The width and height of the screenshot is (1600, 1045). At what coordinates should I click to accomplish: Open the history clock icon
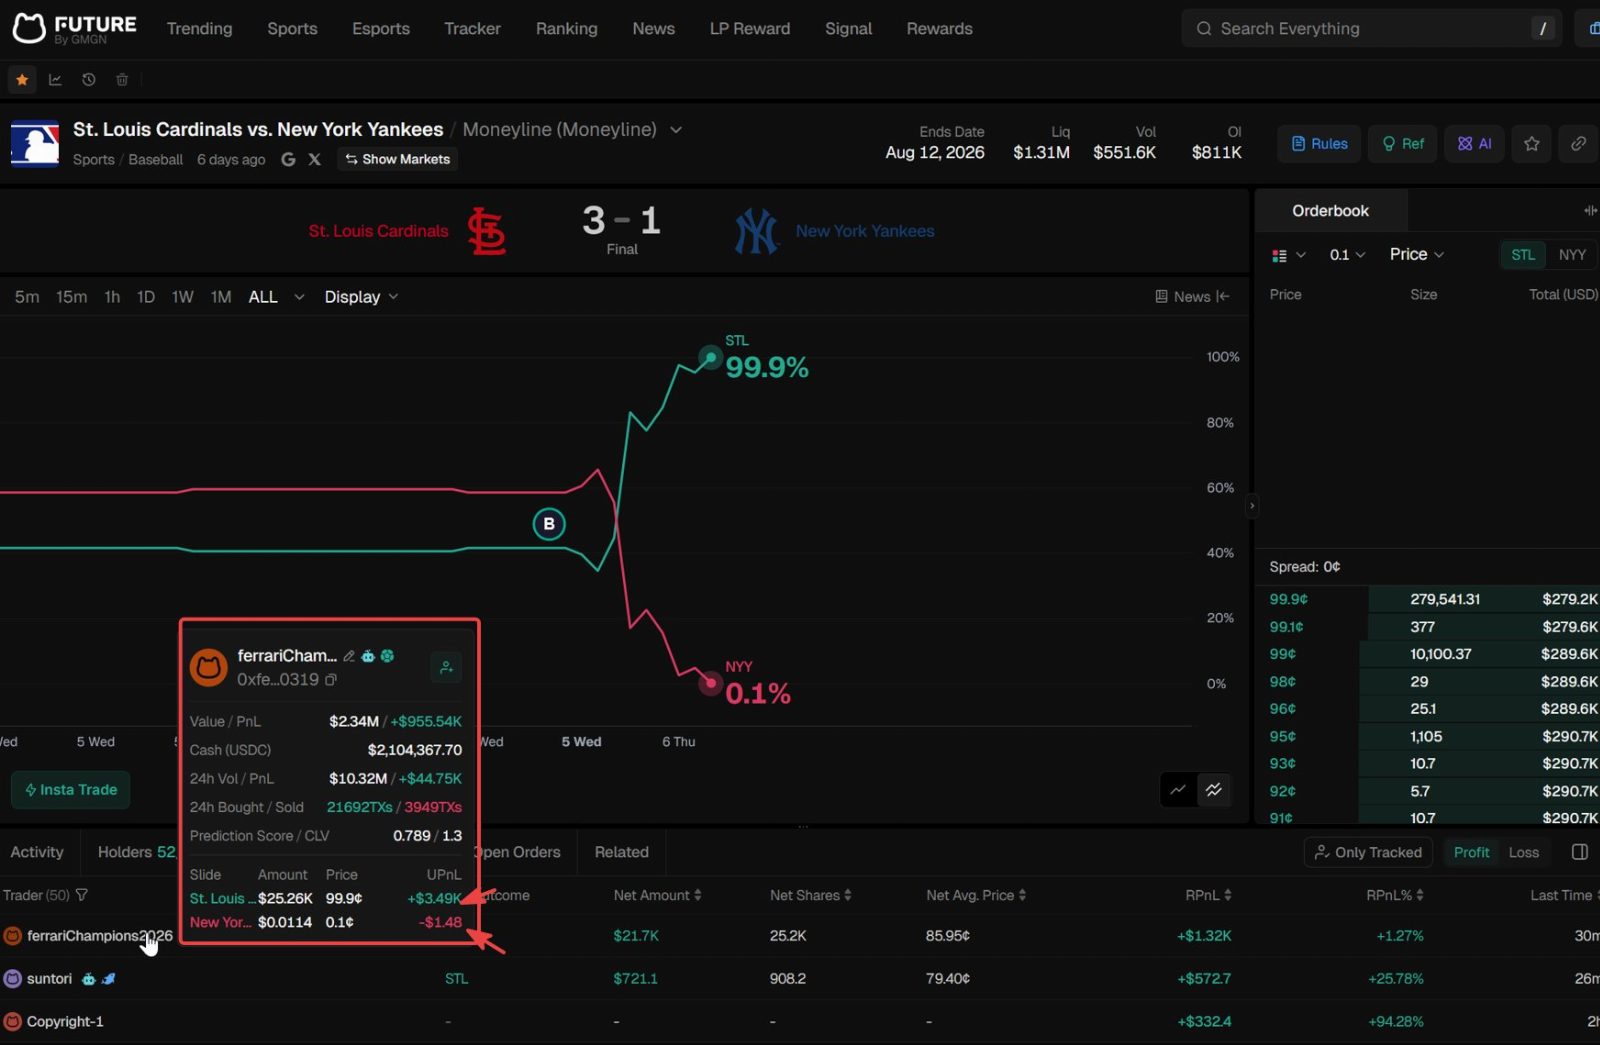point(89,80)
